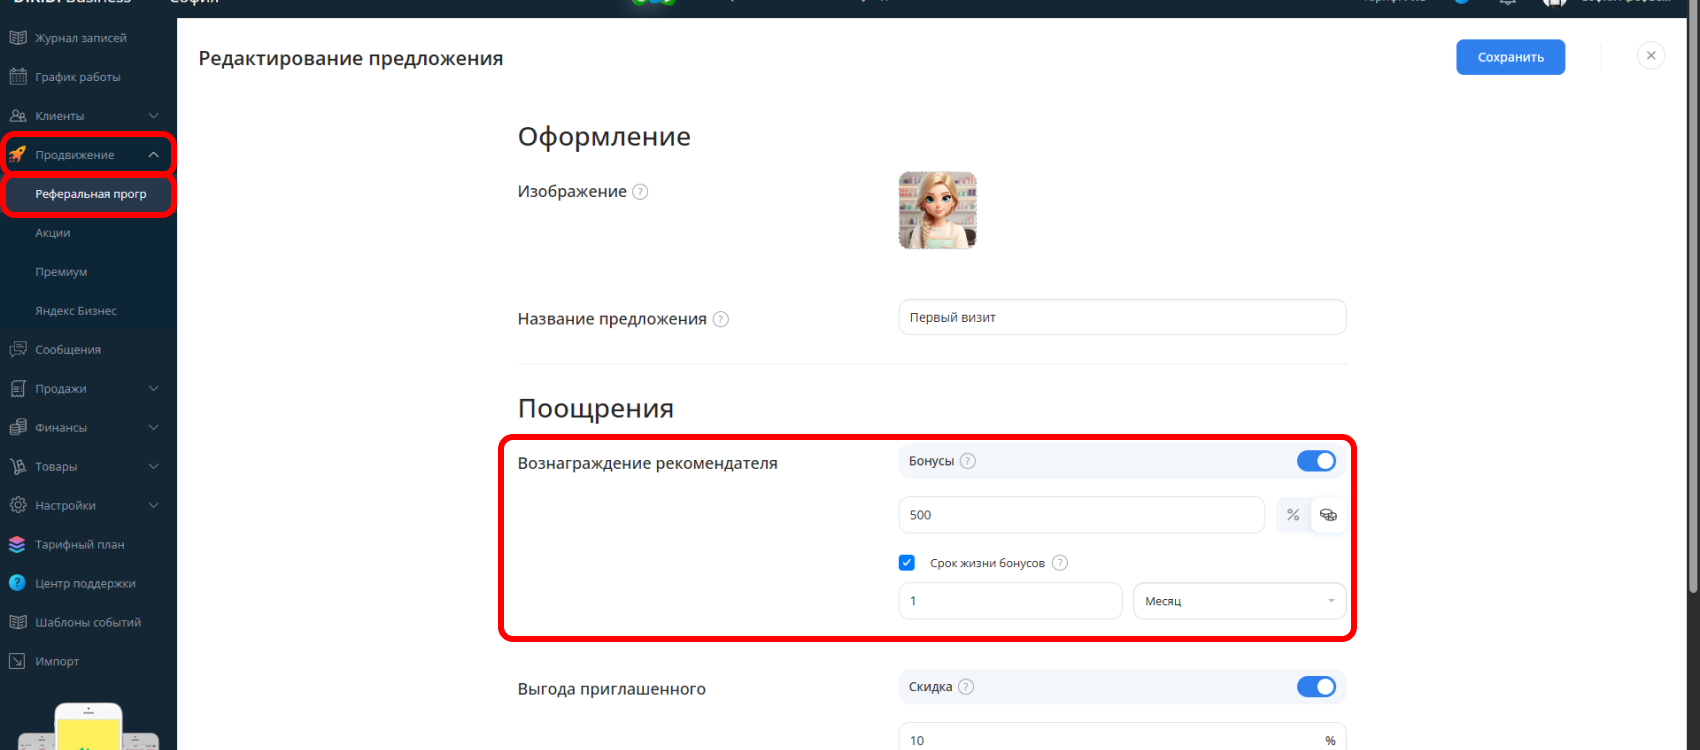Click the help icon next to Бонусы
The image size is (1700, 750).
(967, 461)
